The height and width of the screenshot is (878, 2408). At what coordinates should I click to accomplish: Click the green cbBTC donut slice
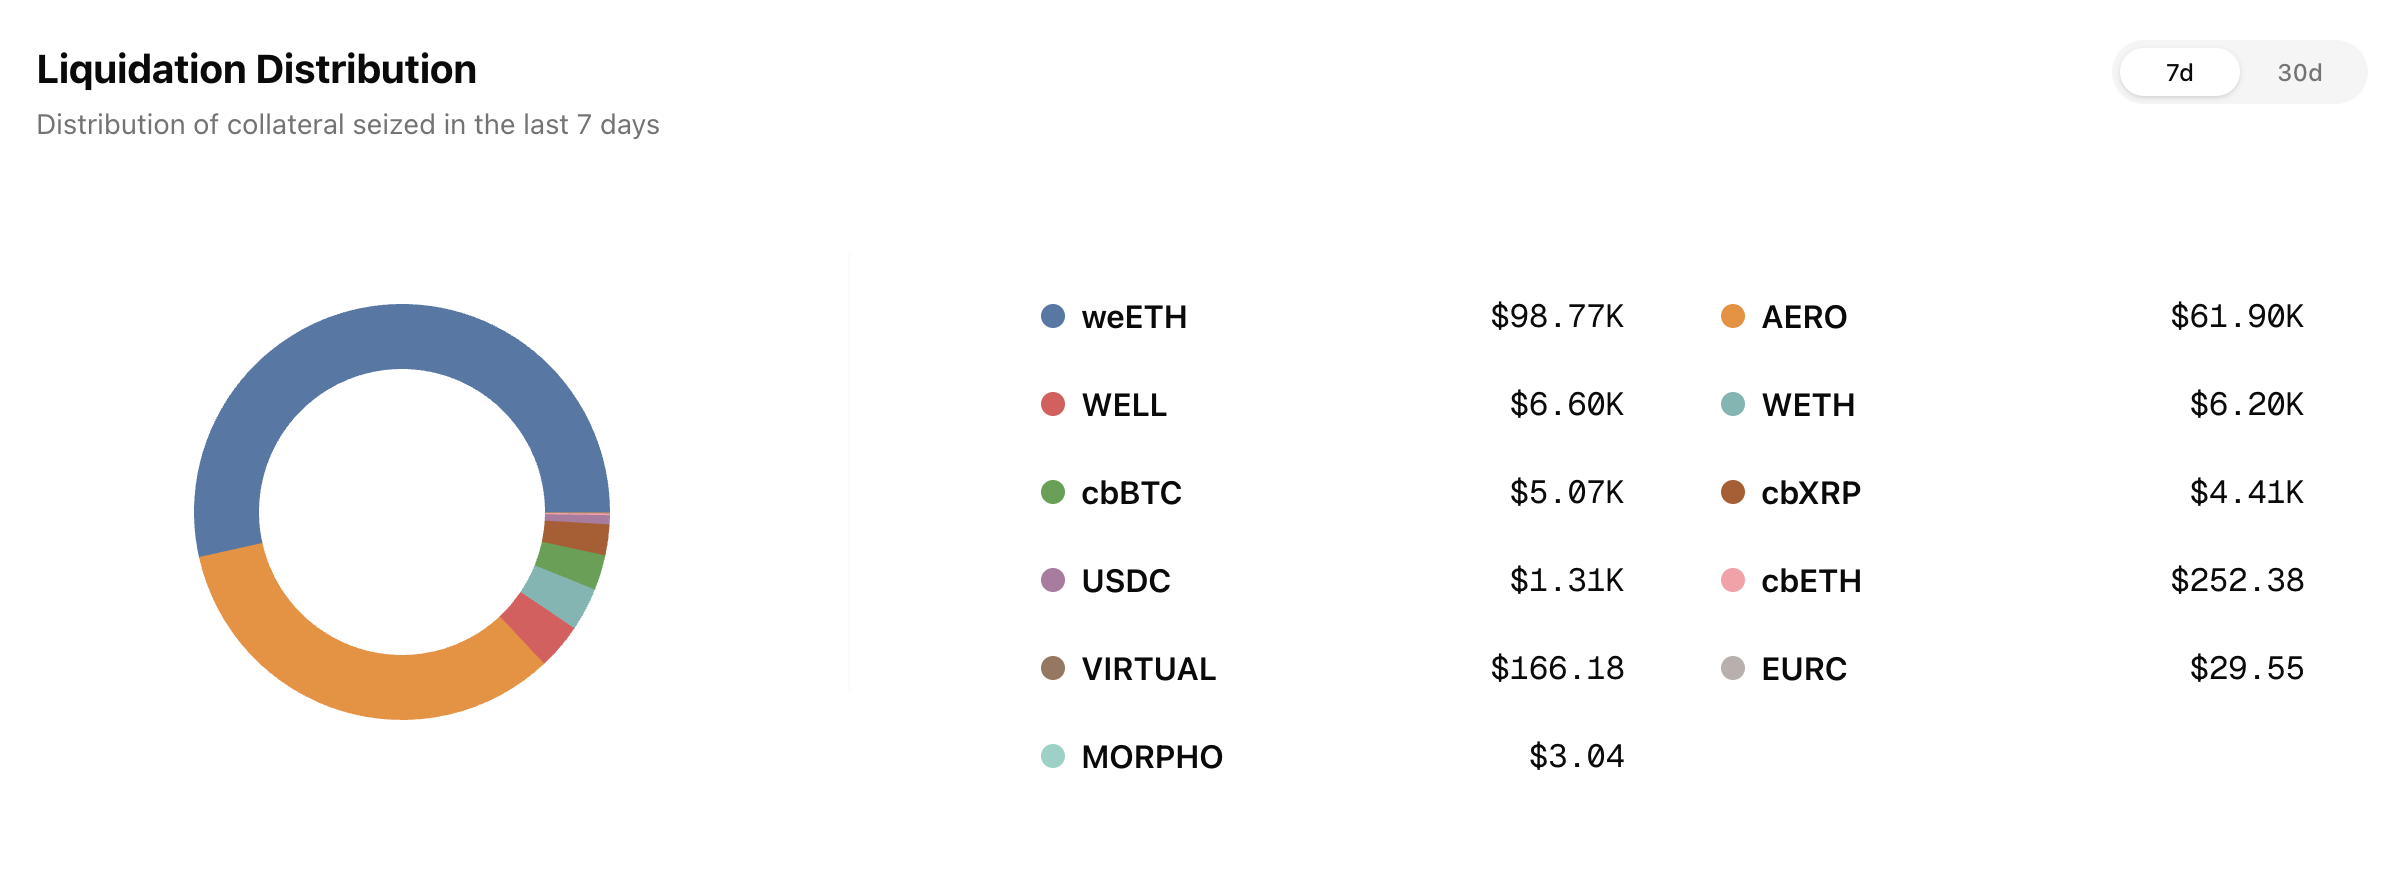pyautogui.click(x=574, y=565)
